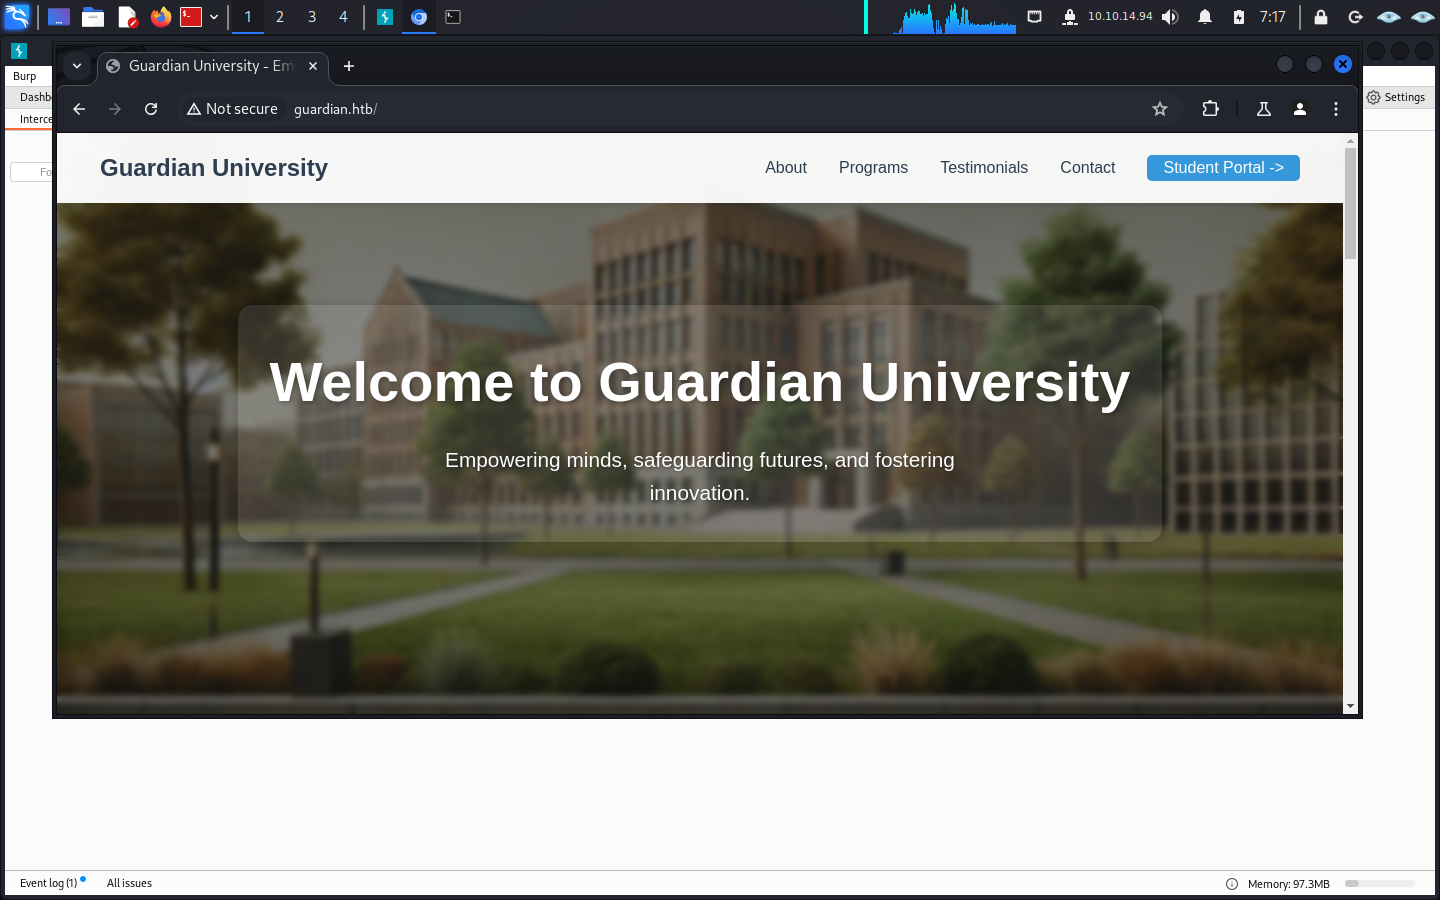Click the web page vertical scrollbar thumb

(x=1350, y=203)
